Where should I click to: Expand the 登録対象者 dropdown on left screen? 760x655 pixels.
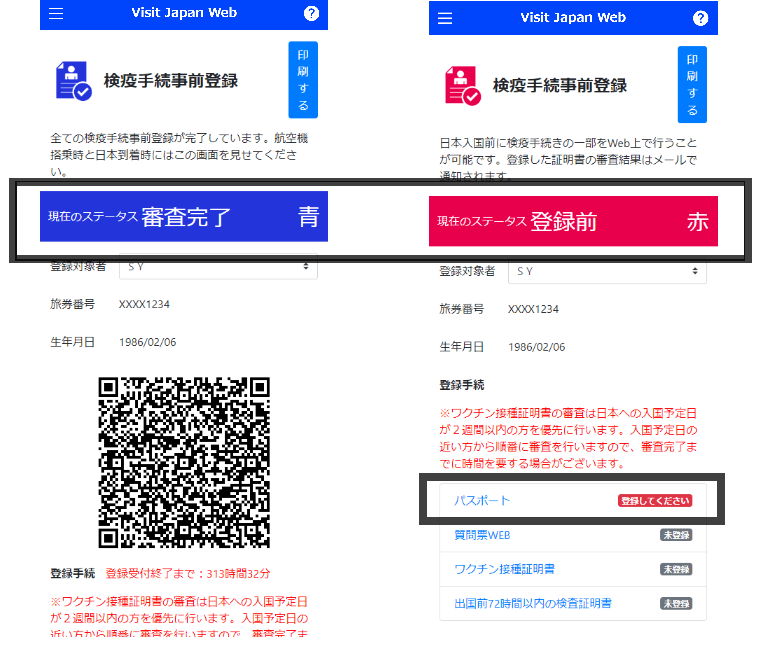[217, 267]
